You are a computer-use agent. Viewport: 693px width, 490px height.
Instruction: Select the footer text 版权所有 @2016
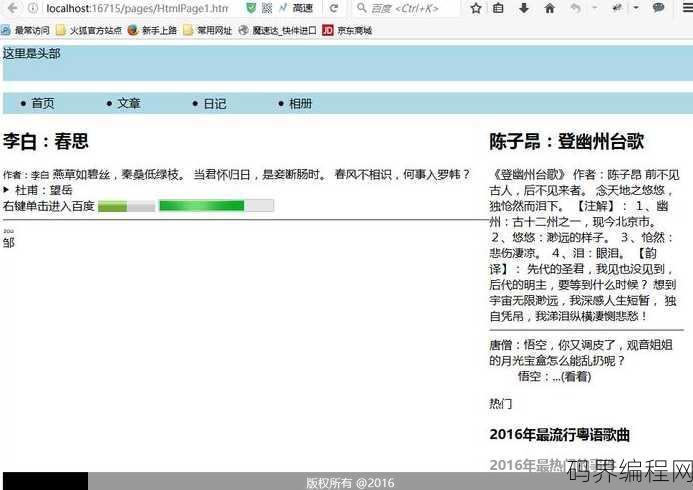(x=350, y=483)
